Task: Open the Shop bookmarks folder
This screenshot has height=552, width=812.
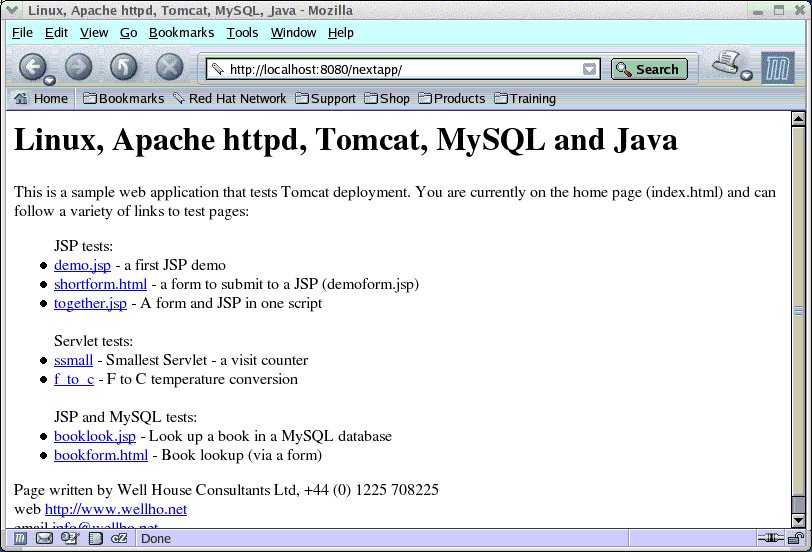Action: click(x=387, y=98)
